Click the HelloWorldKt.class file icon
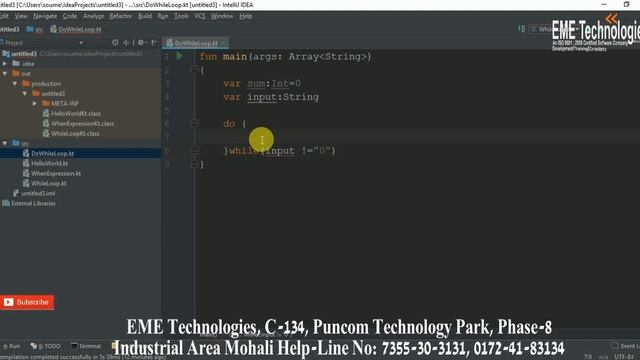This screenshot has height=360, width=640. 46,113
